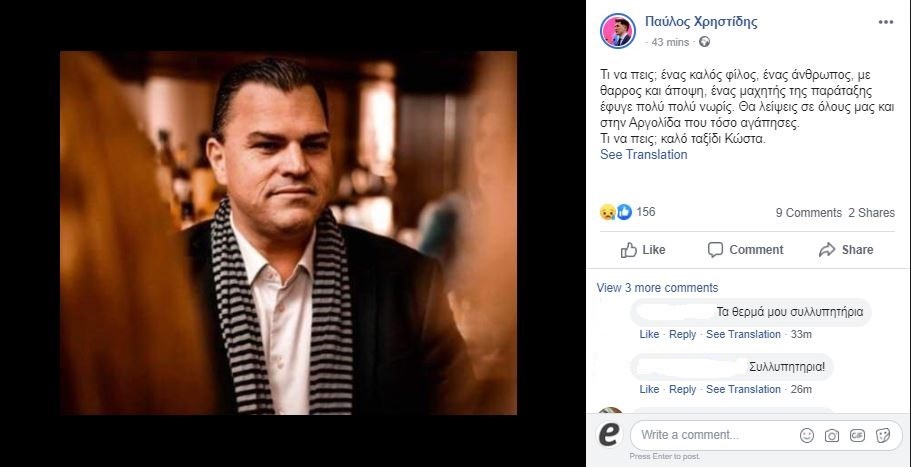Click the sad reaction emoji icon
911x467 pixels.
click(x=607, y=212)
